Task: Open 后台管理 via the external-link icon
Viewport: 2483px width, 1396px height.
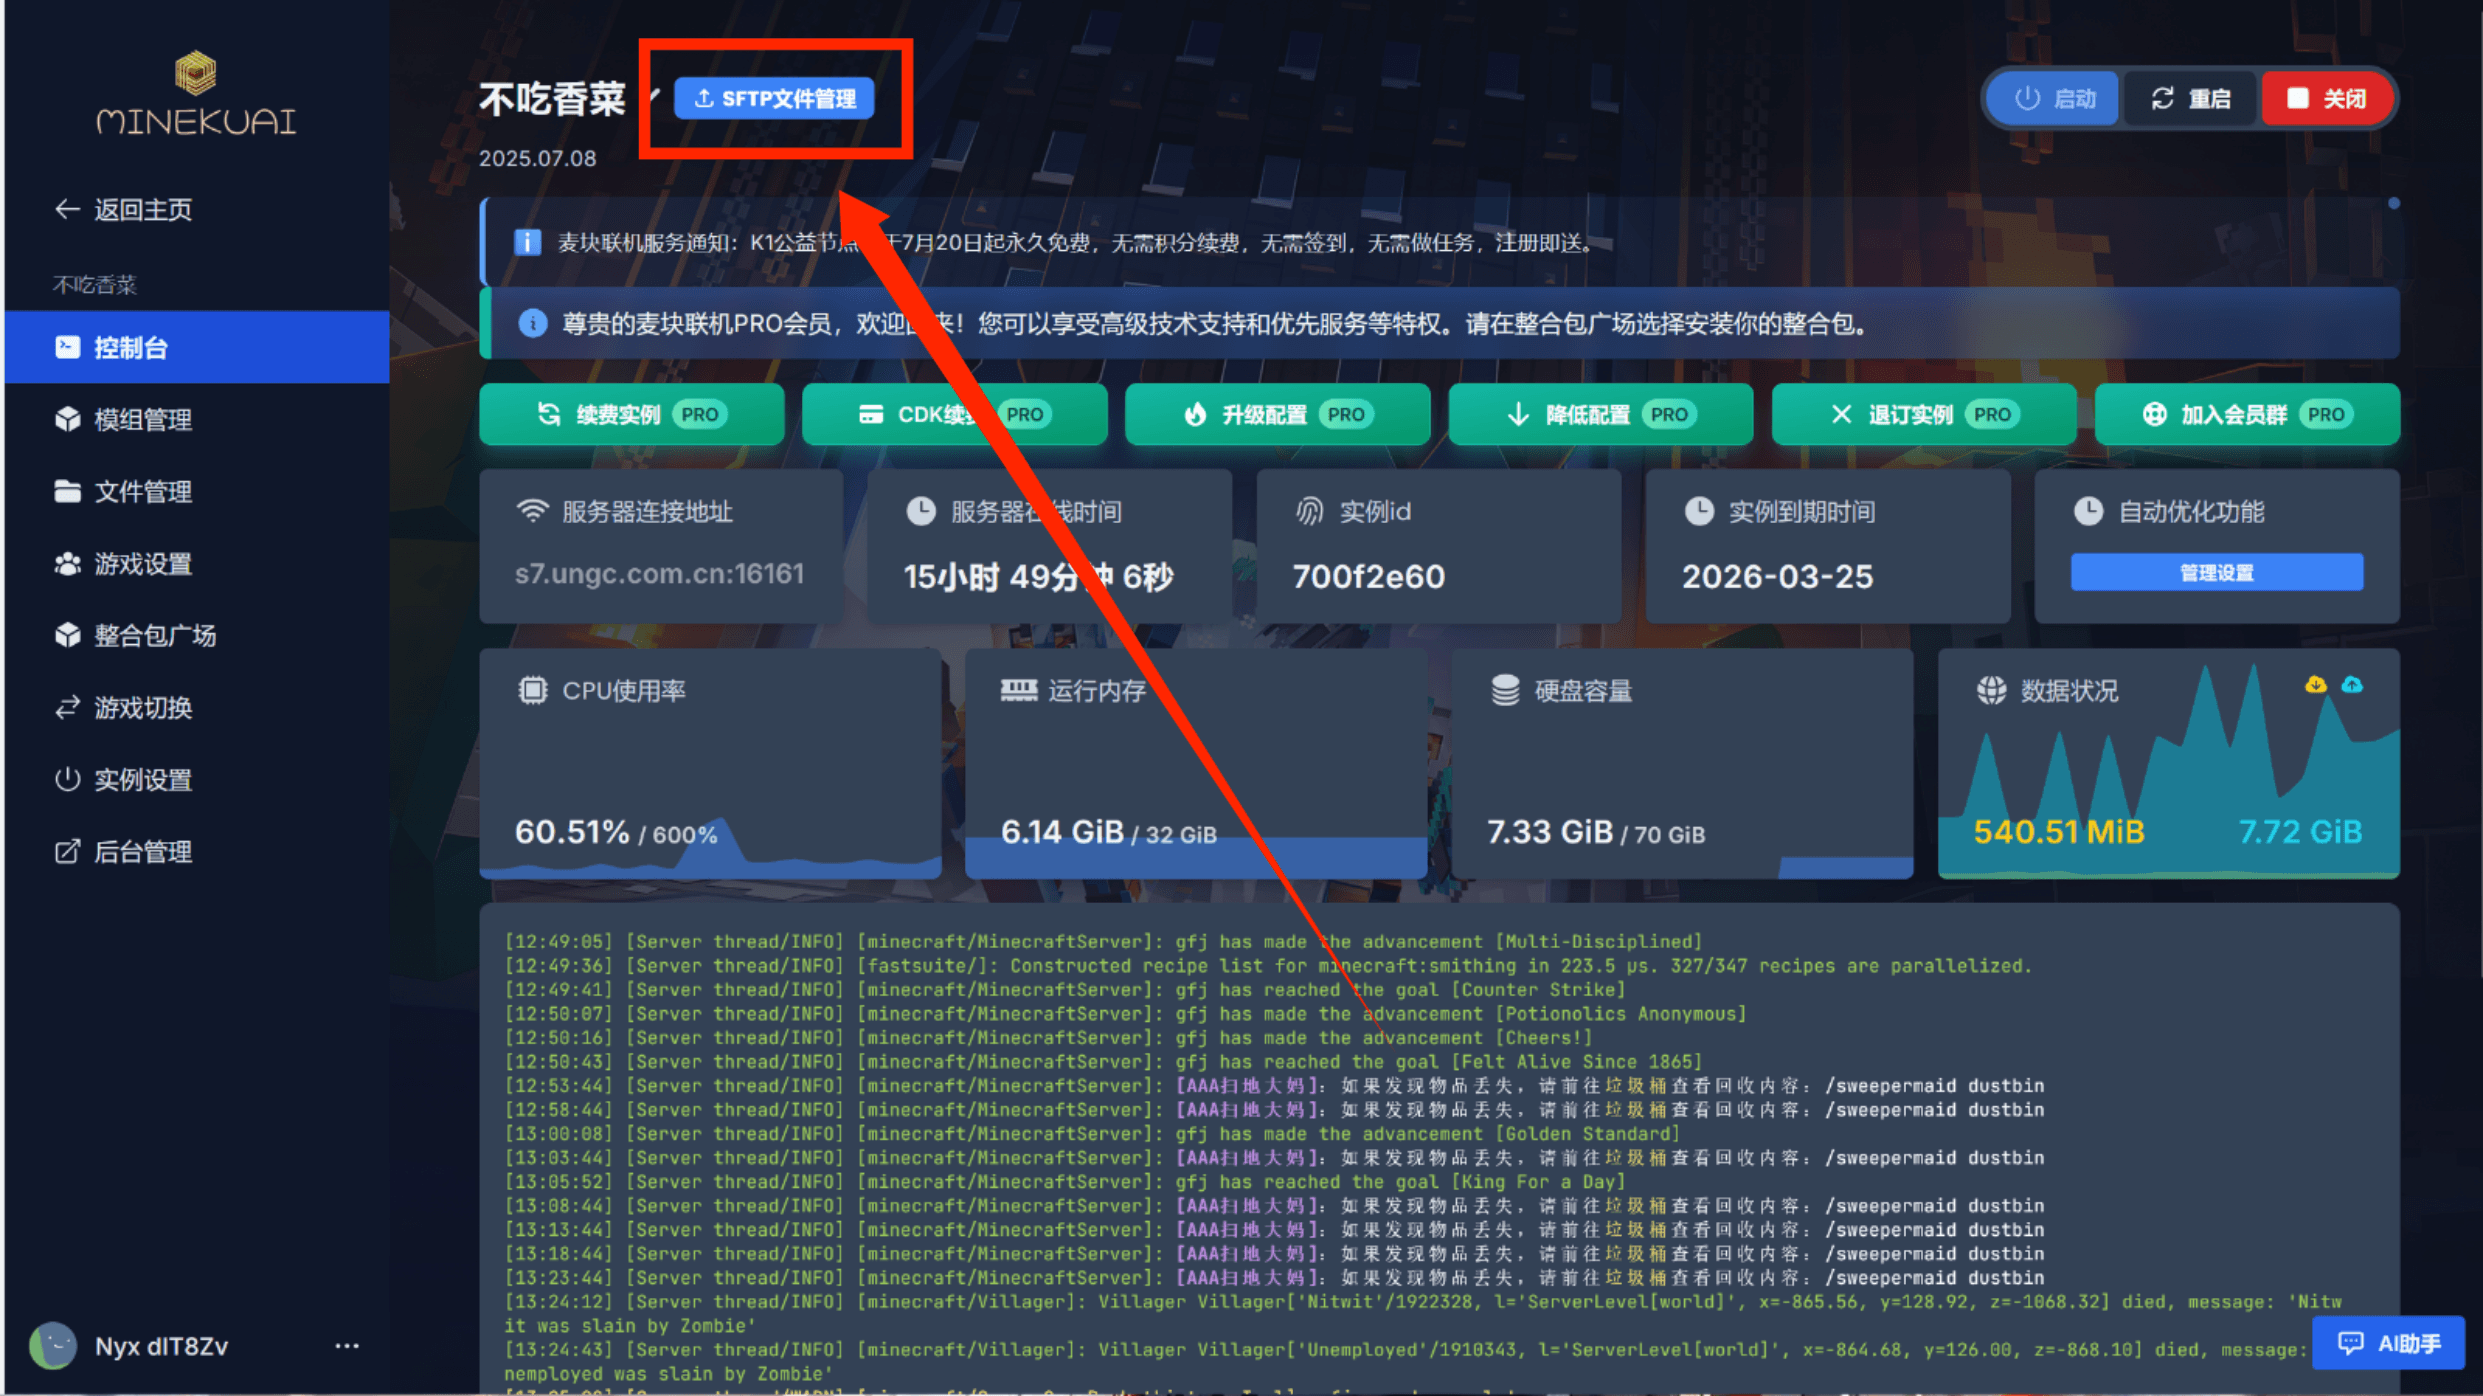Action: (x=143, y=851)
